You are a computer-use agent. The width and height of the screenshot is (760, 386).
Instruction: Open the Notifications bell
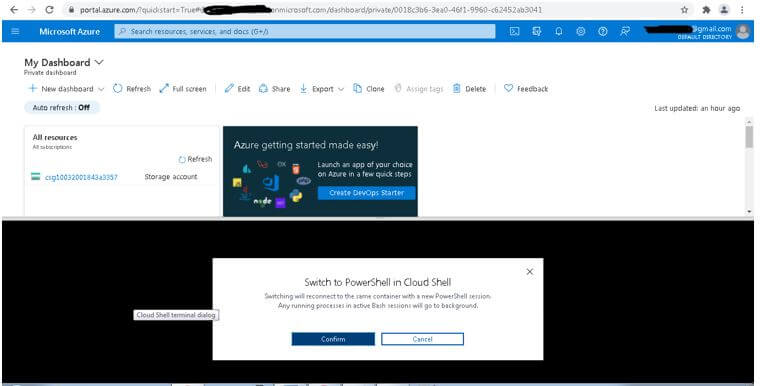tap(558, 32)
